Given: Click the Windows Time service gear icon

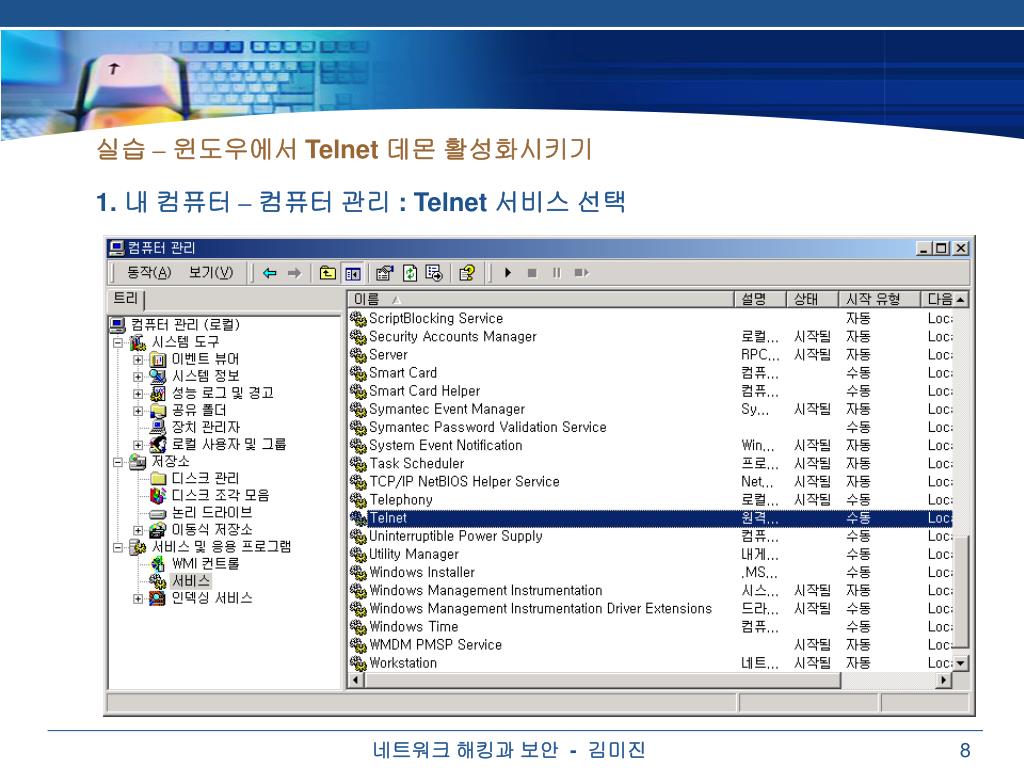Looking at the screenshot, I should click(x=358, y=627).
